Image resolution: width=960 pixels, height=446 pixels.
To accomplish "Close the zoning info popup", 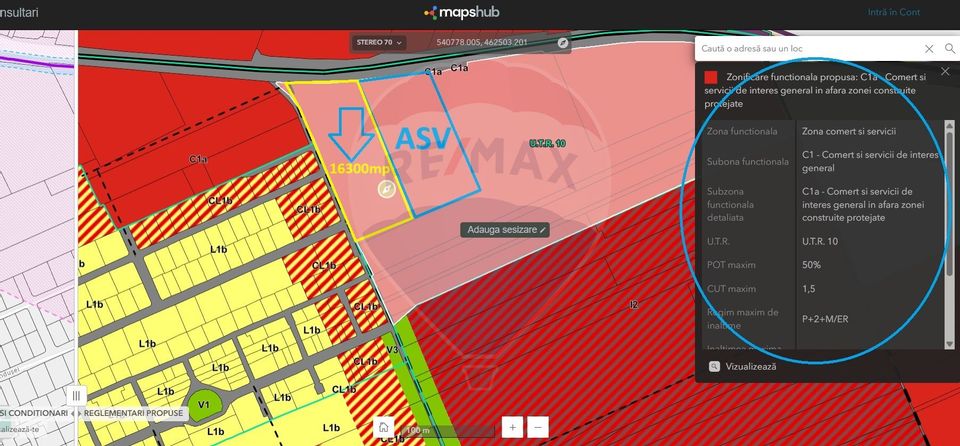I will 945,71.
